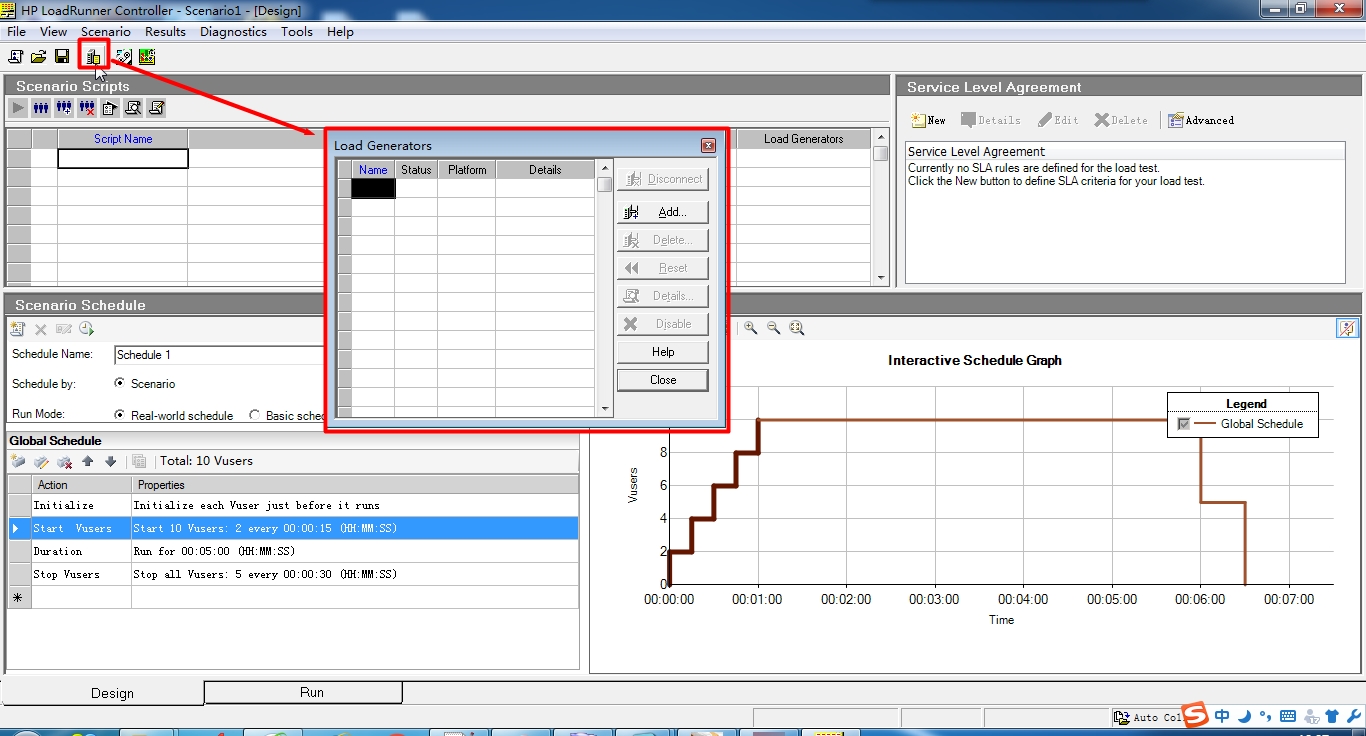Open the Help menu
The height and width of the screenshot is (736, 1366).
point(340,32)
